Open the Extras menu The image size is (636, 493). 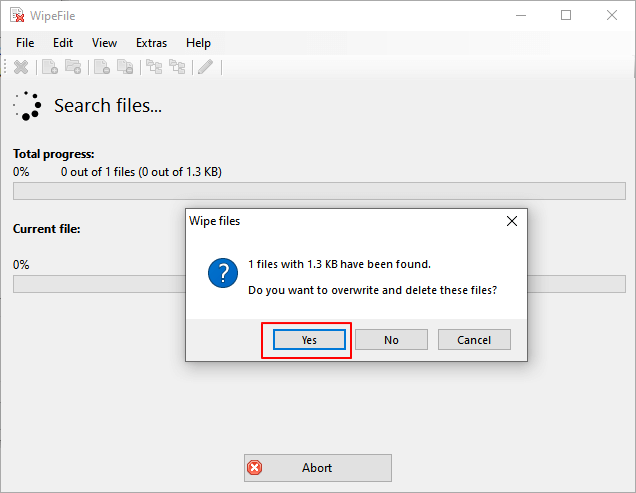pos(150,43)
